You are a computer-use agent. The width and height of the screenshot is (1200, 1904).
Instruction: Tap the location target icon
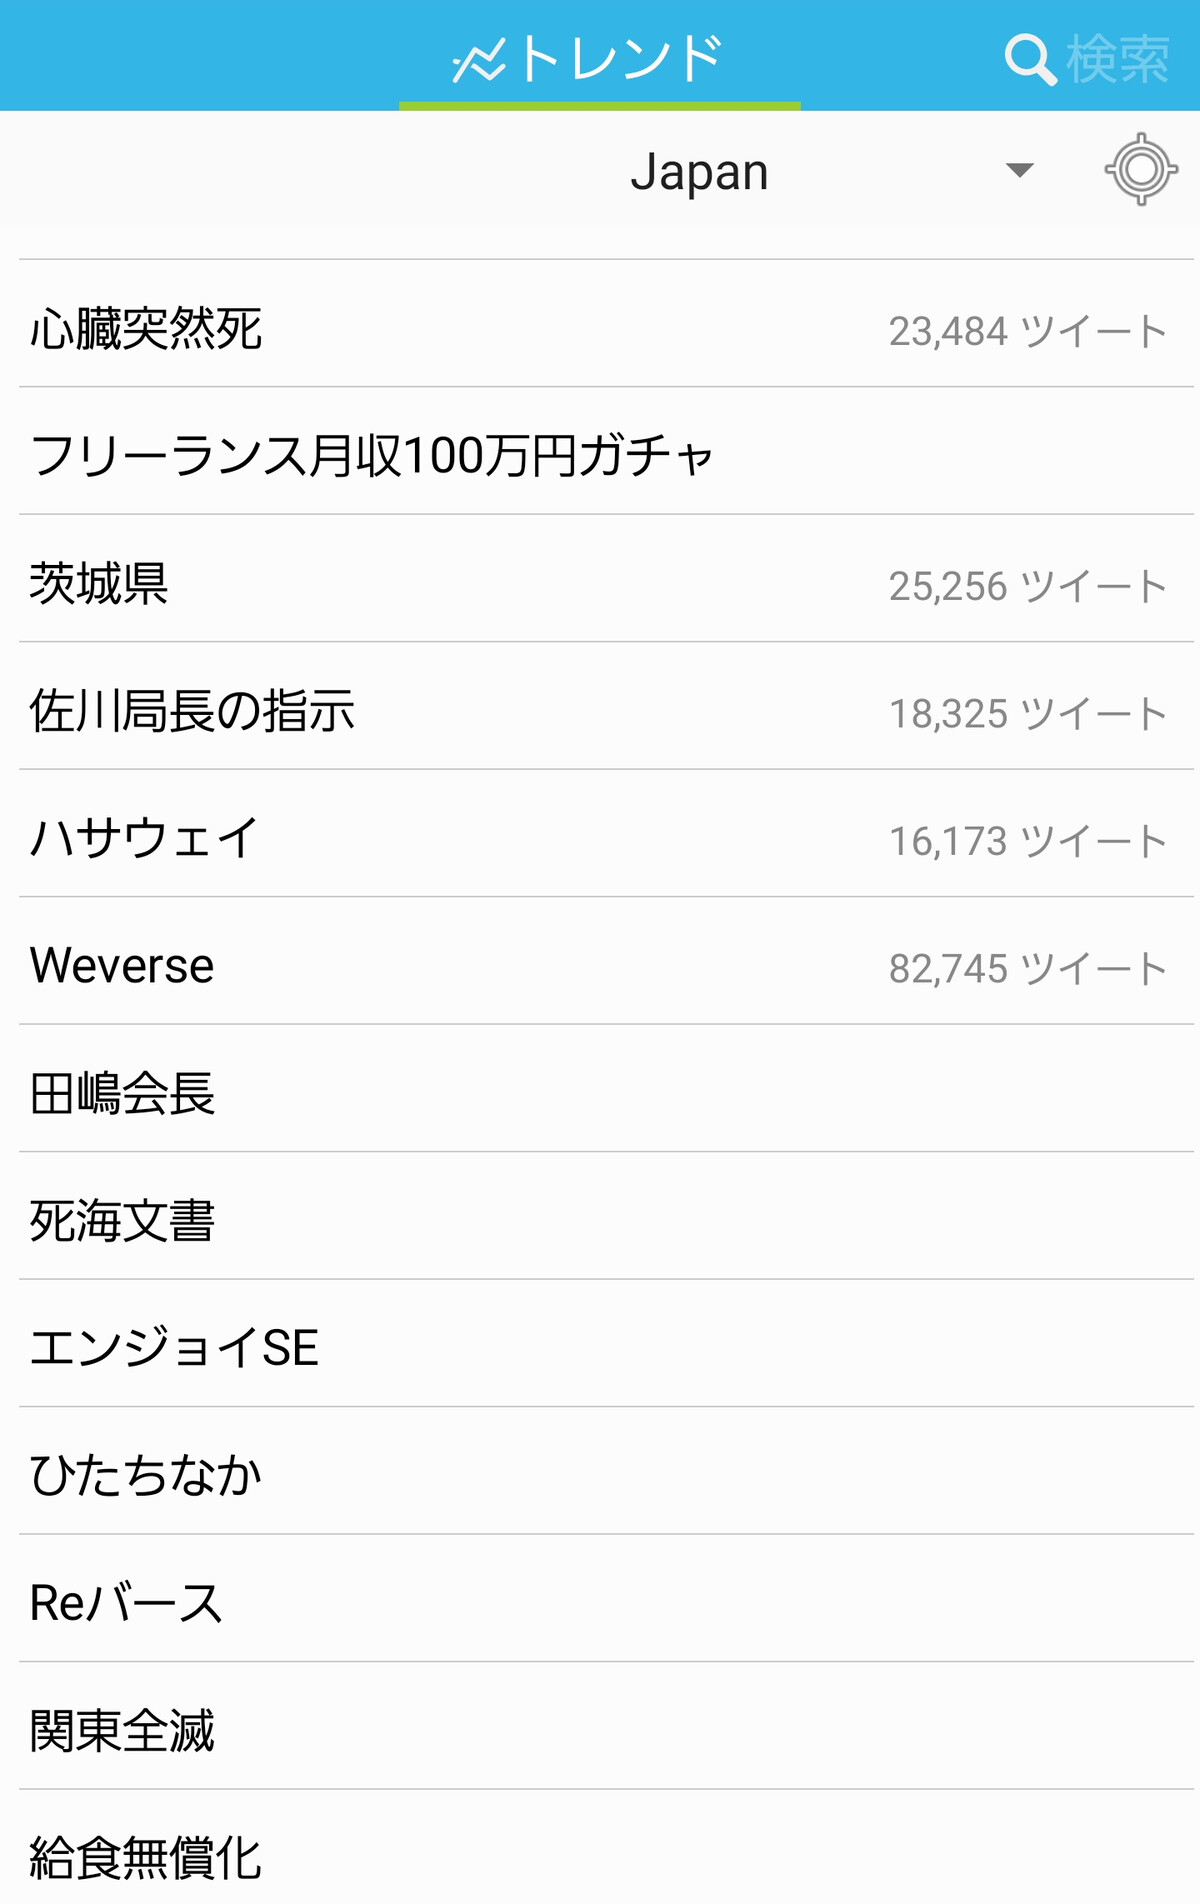click(x=1141, y=169)
